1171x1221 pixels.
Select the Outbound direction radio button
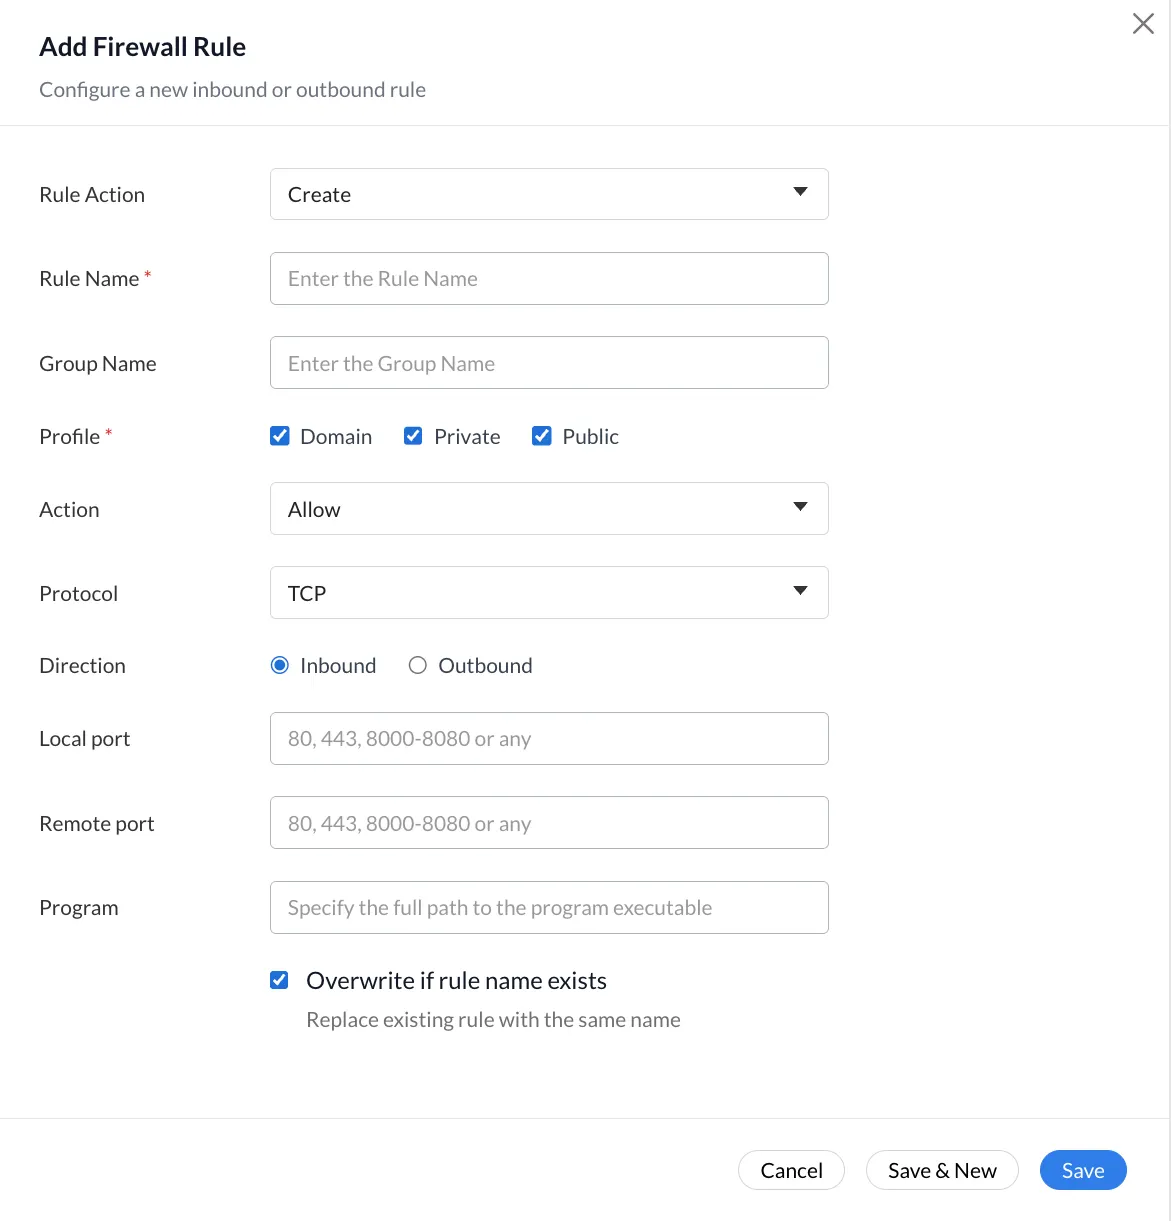point(418,666)
